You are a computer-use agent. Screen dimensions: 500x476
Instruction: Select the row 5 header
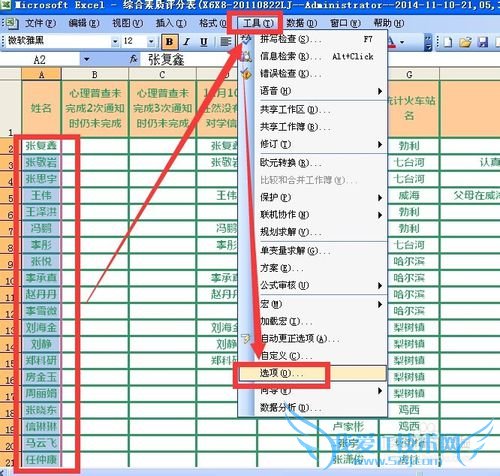pyautogui.click(x=10, y=196)
